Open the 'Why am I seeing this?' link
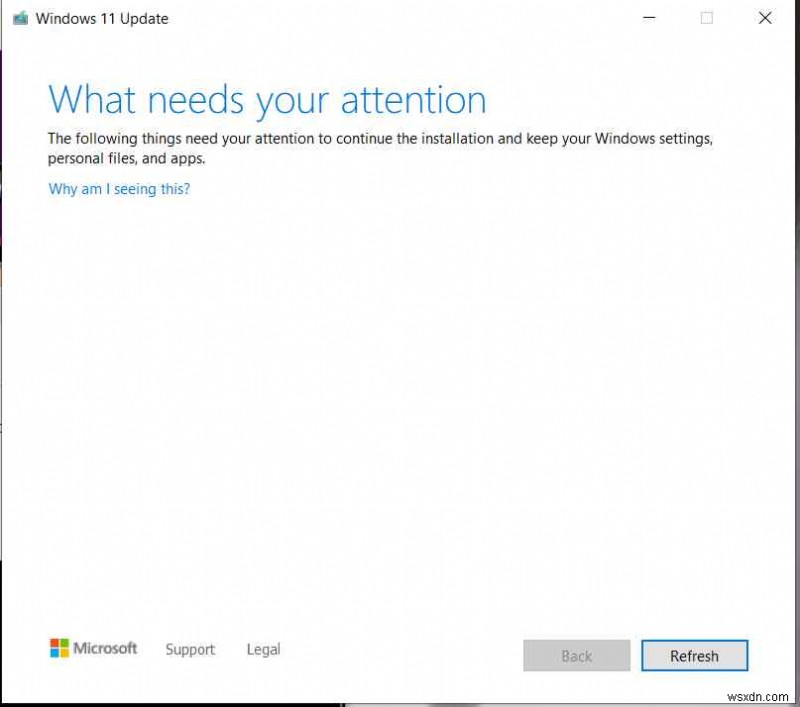800x707 pixels. pos(118,189)
